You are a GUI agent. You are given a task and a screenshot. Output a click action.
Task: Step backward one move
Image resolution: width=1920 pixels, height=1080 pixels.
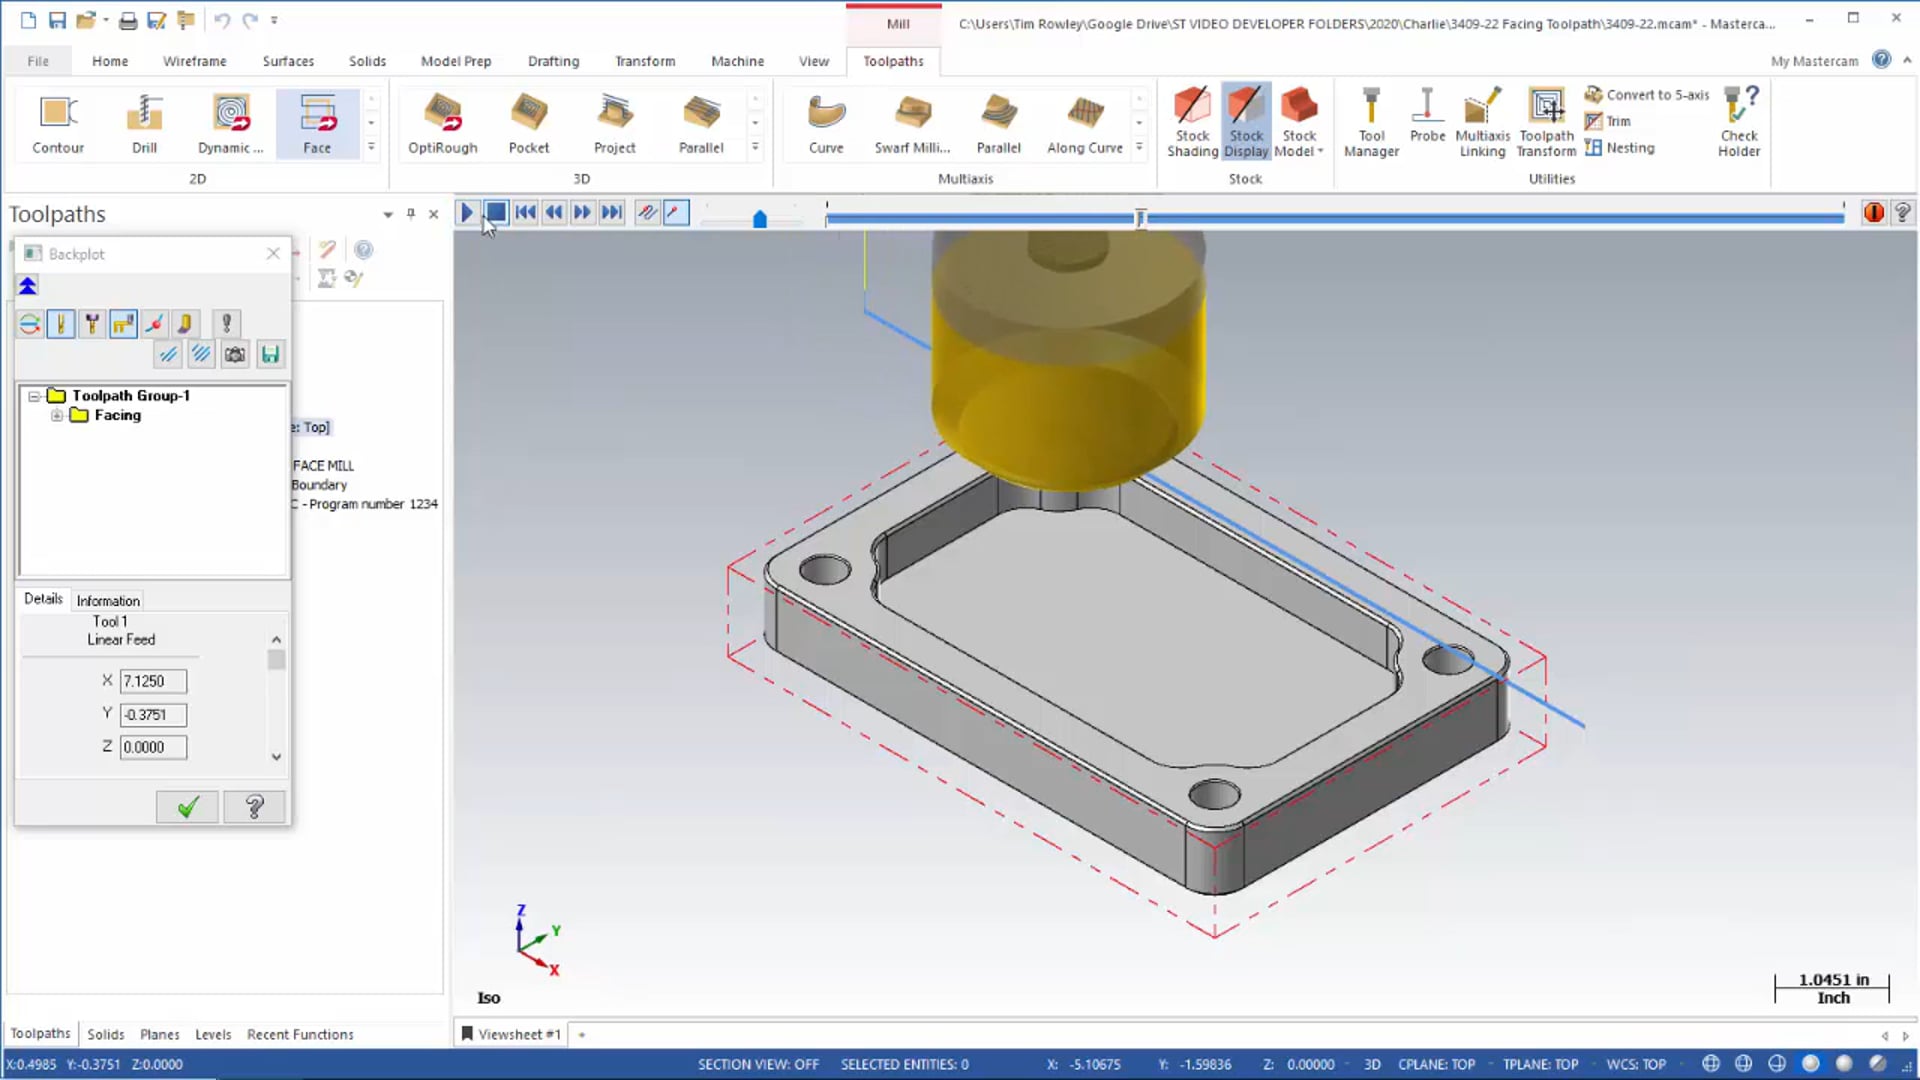click(x=554, y=212)
